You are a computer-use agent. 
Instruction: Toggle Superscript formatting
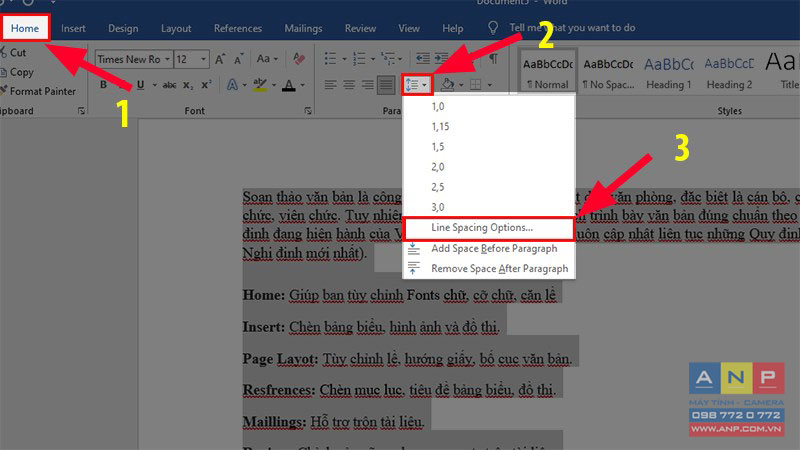206,85
